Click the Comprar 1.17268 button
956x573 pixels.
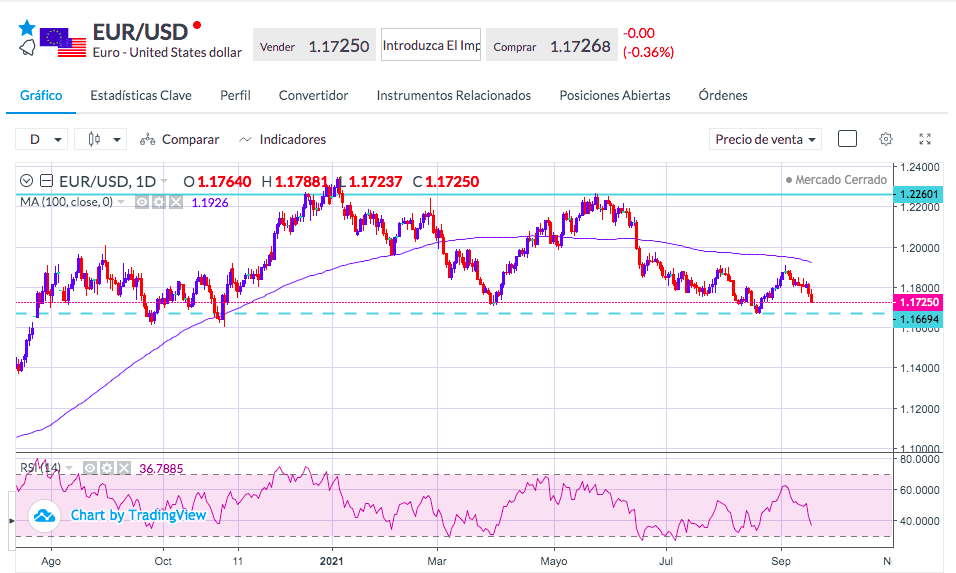[x=551, y=45]
